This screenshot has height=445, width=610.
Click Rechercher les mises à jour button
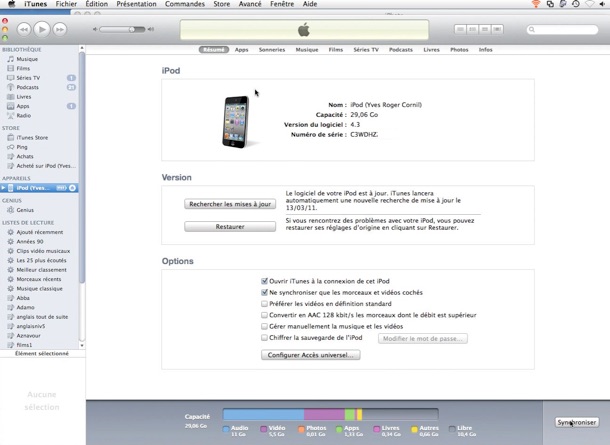(230, 204)
